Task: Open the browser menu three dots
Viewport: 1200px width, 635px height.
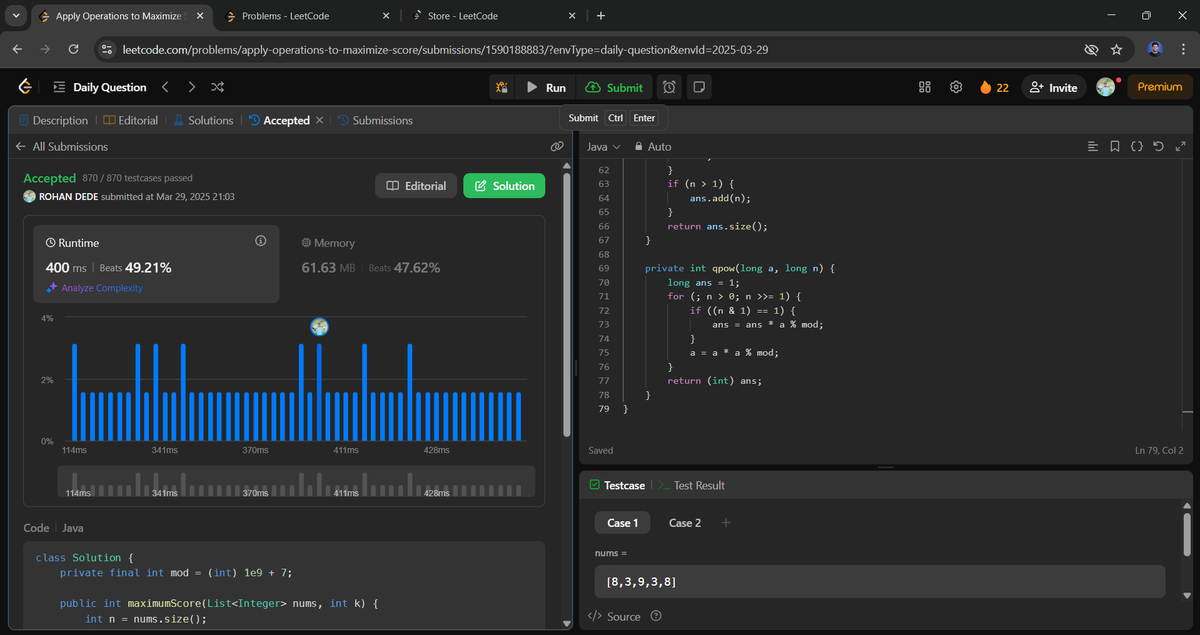Action: point(1184,49)
